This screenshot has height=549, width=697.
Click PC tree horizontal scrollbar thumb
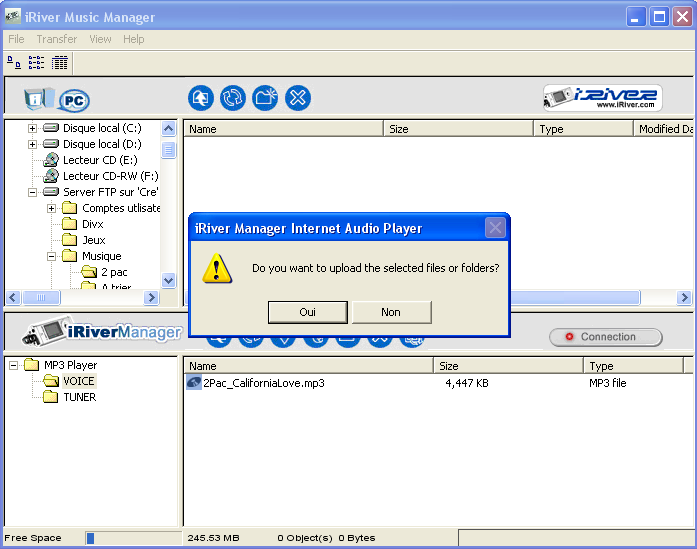(41, 297)
